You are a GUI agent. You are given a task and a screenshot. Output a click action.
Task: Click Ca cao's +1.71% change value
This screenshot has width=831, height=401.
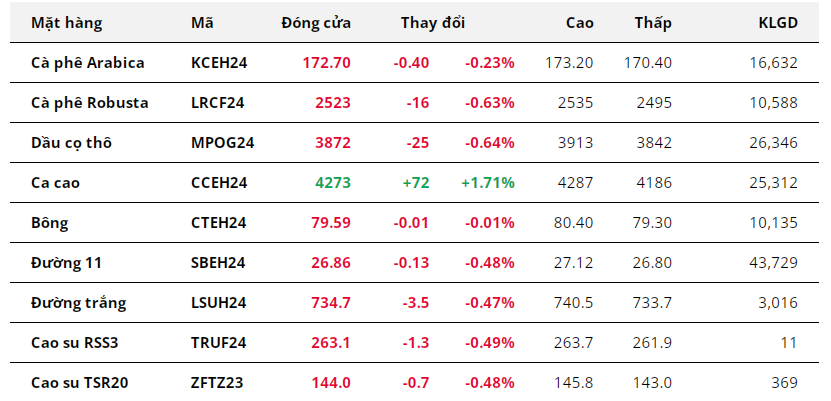point(488,182)
